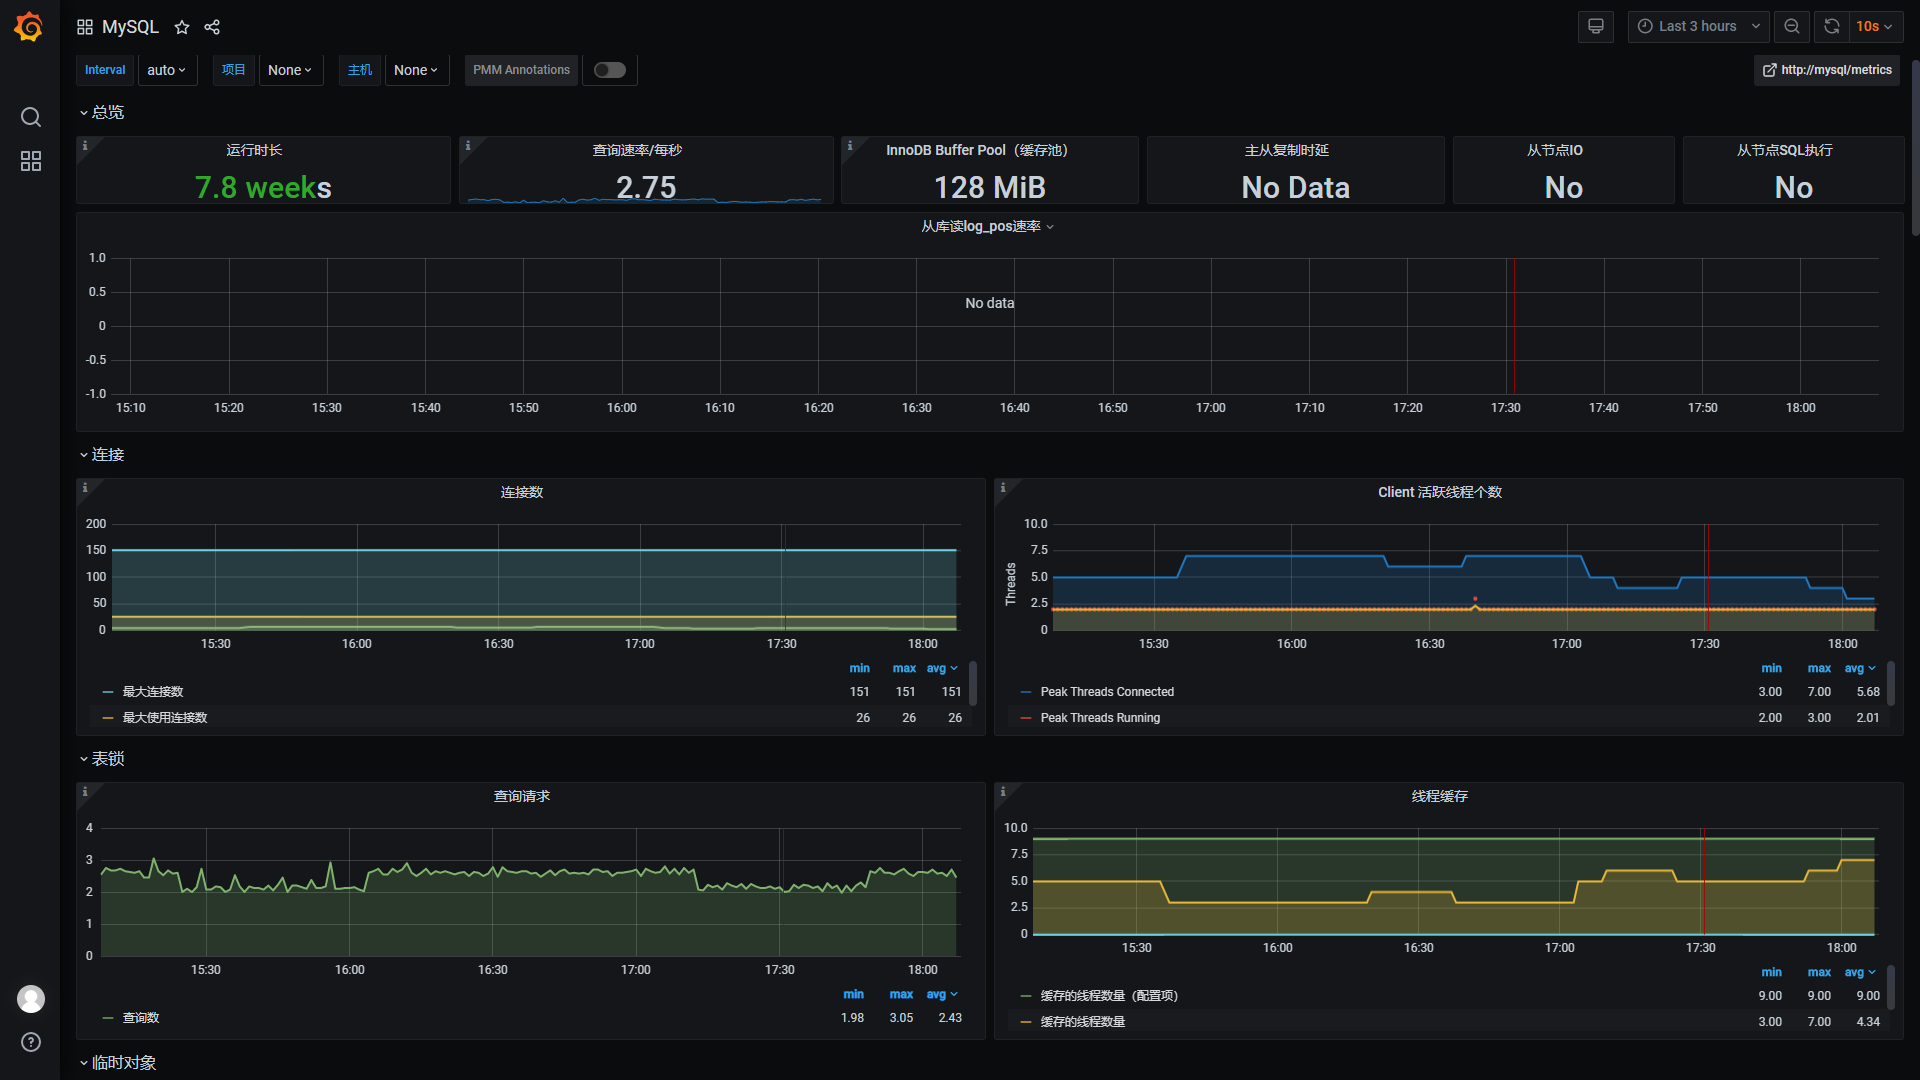This screenshot has height=1080, width=1920.
Task: Open the 10s refresh interval dropdown
Action: coord(1874,27)
